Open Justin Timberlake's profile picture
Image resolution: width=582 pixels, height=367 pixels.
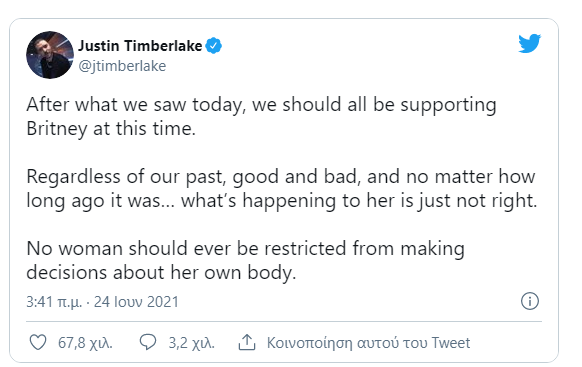tap(50, 55)
